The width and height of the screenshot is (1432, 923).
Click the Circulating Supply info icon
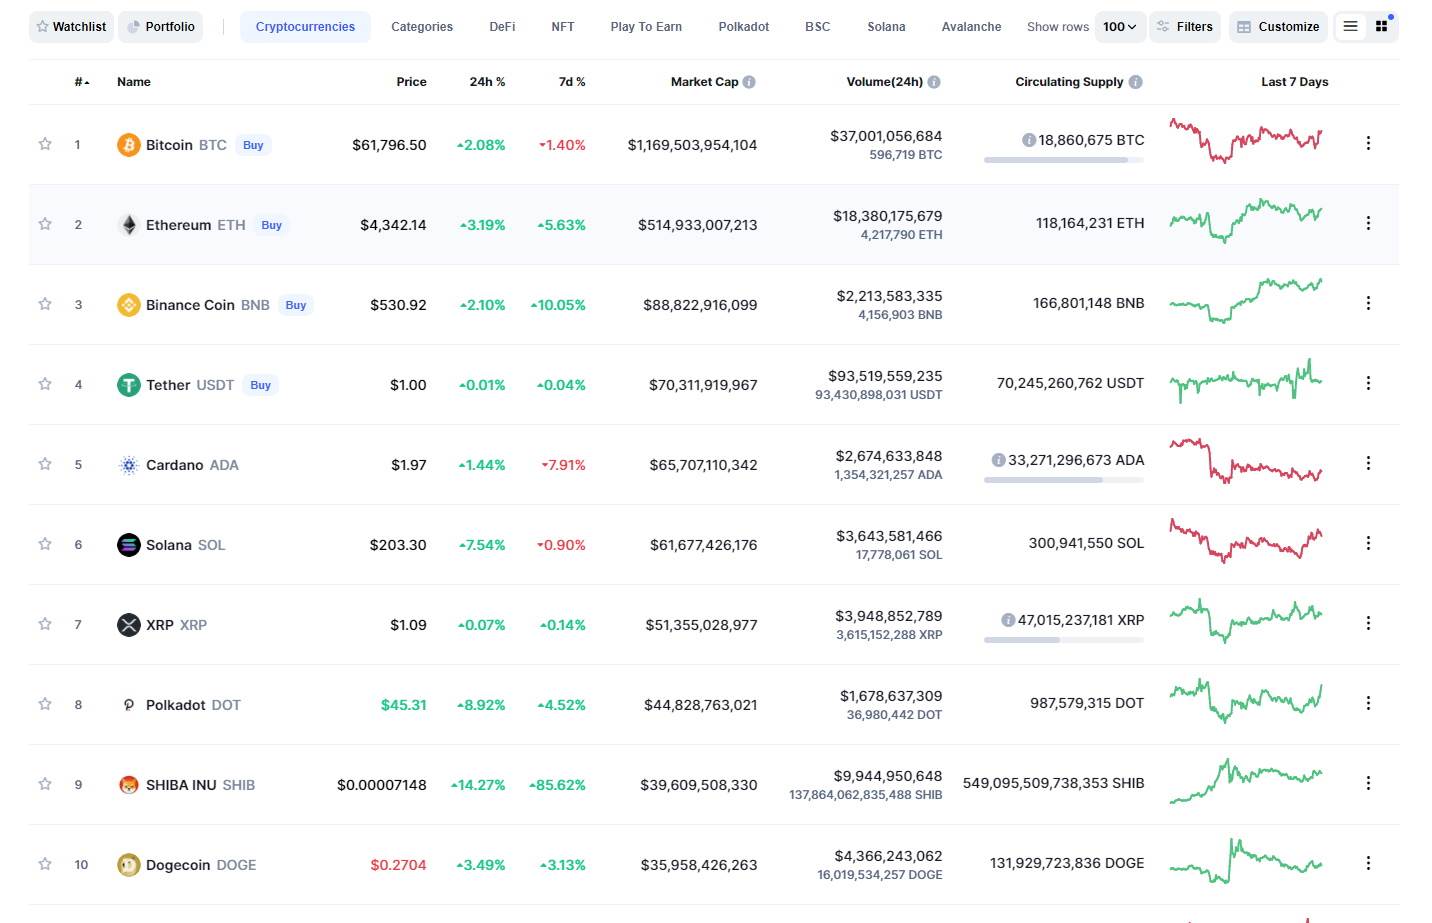pos(1135,82)
